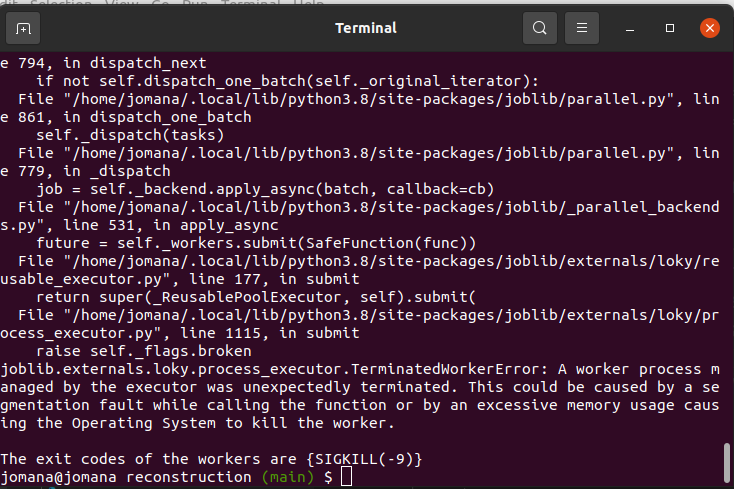734x489 pixels.
Task: Click 'ocess_executor.py", line 1115, in submit'
Action: click(x=180, y=333)
